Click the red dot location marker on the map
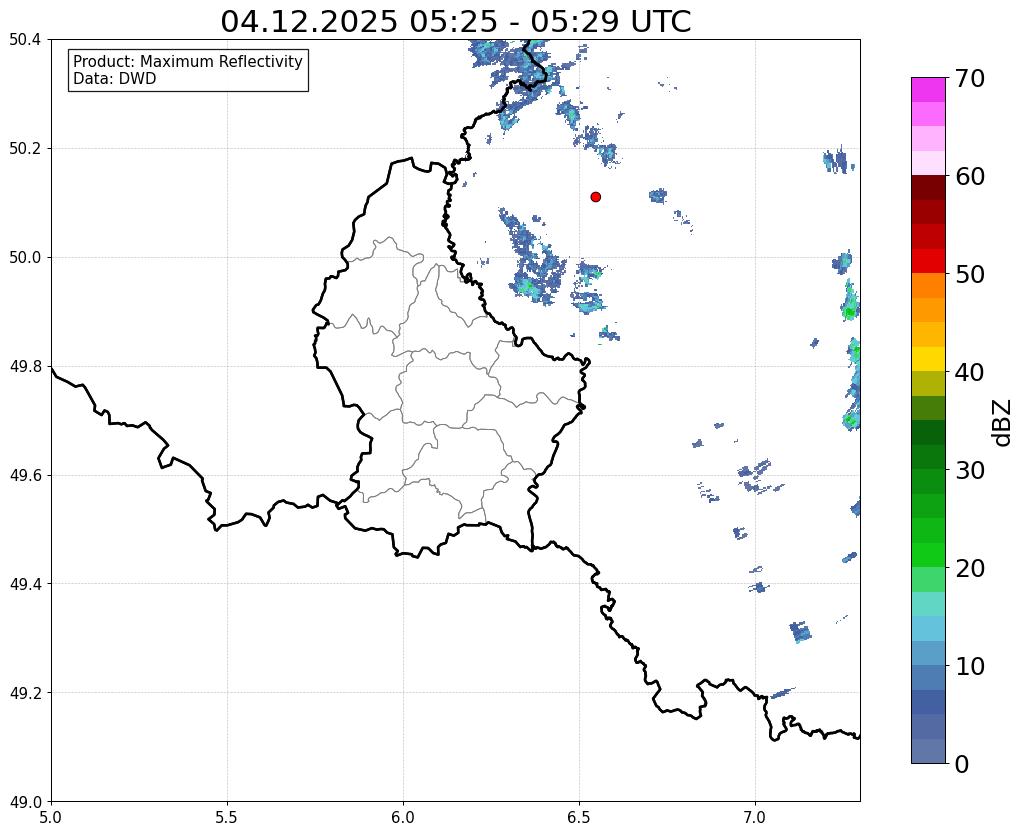 [x=595, y=197]
